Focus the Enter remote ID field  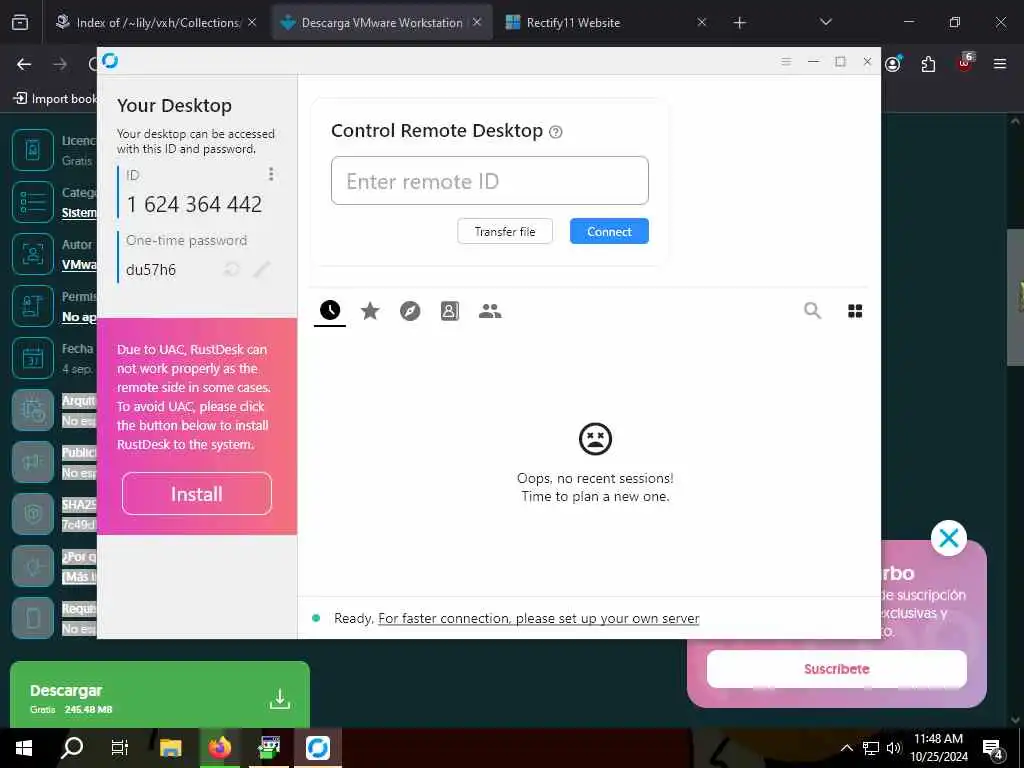pyautogui.click(x=490, y=180)
